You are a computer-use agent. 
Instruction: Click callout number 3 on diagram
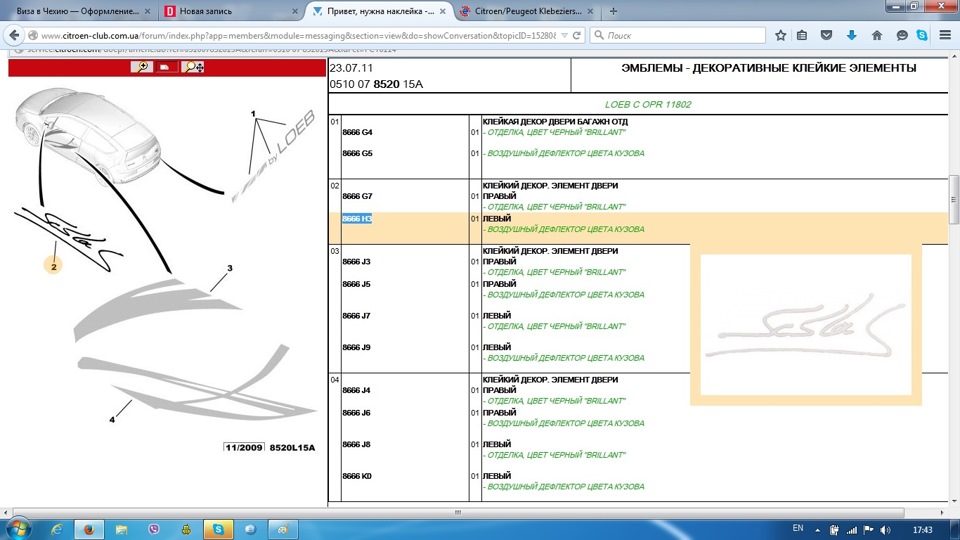pyautogui.click(x=230, y=268)
